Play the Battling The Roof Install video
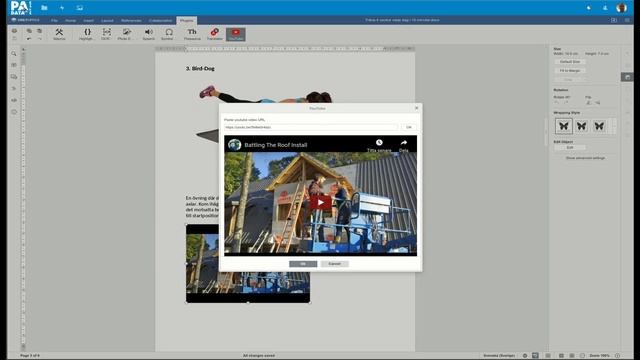The image size is (640, 360). pyautogui.click(x=321, y=202)
